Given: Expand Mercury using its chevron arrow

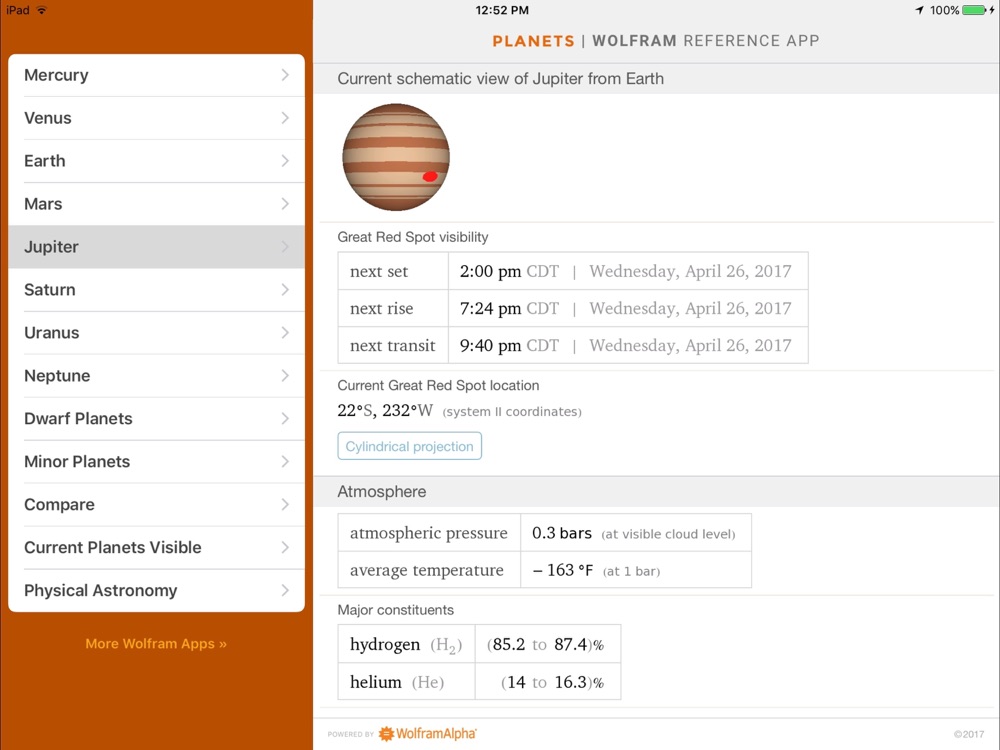Looking at the screenshot, I should coord(285,75).
